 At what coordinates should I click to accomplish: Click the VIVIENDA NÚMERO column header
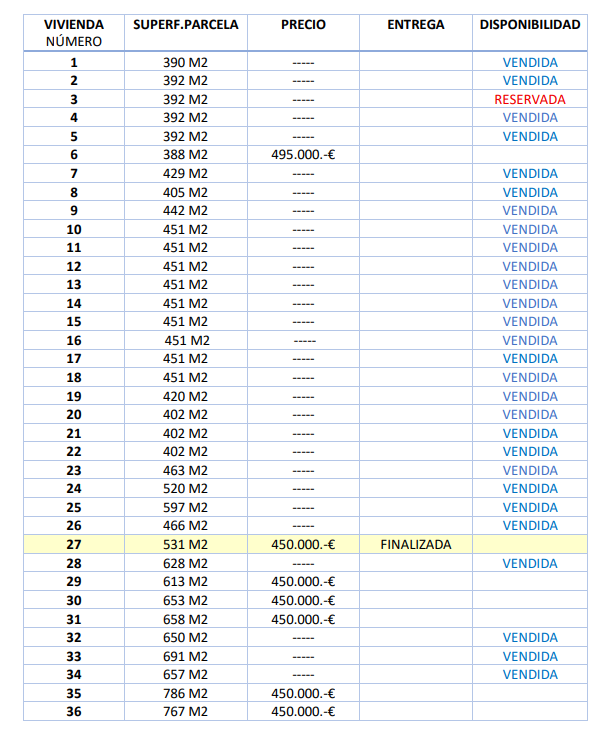pyautogui.click(x=74, y=32)
